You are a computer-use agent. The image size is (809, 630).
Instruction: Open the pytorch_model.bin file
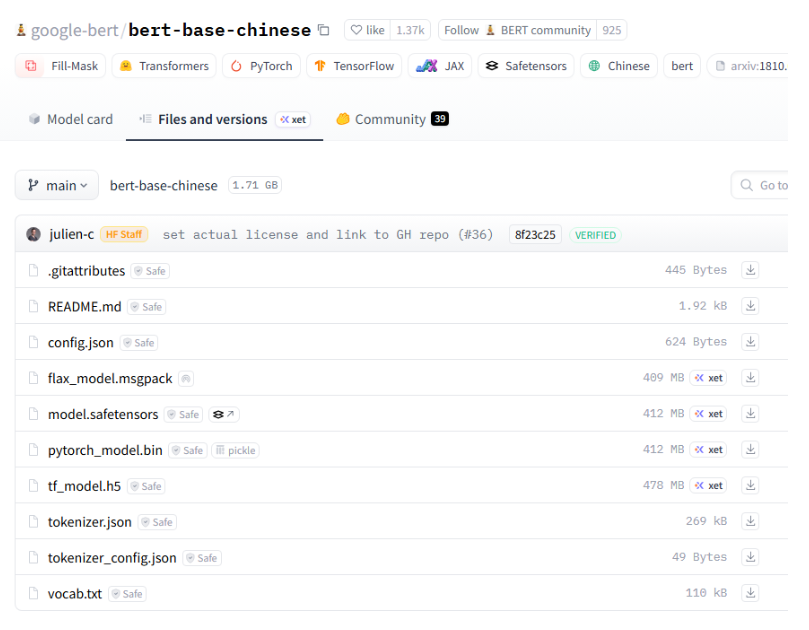[105, 450]
